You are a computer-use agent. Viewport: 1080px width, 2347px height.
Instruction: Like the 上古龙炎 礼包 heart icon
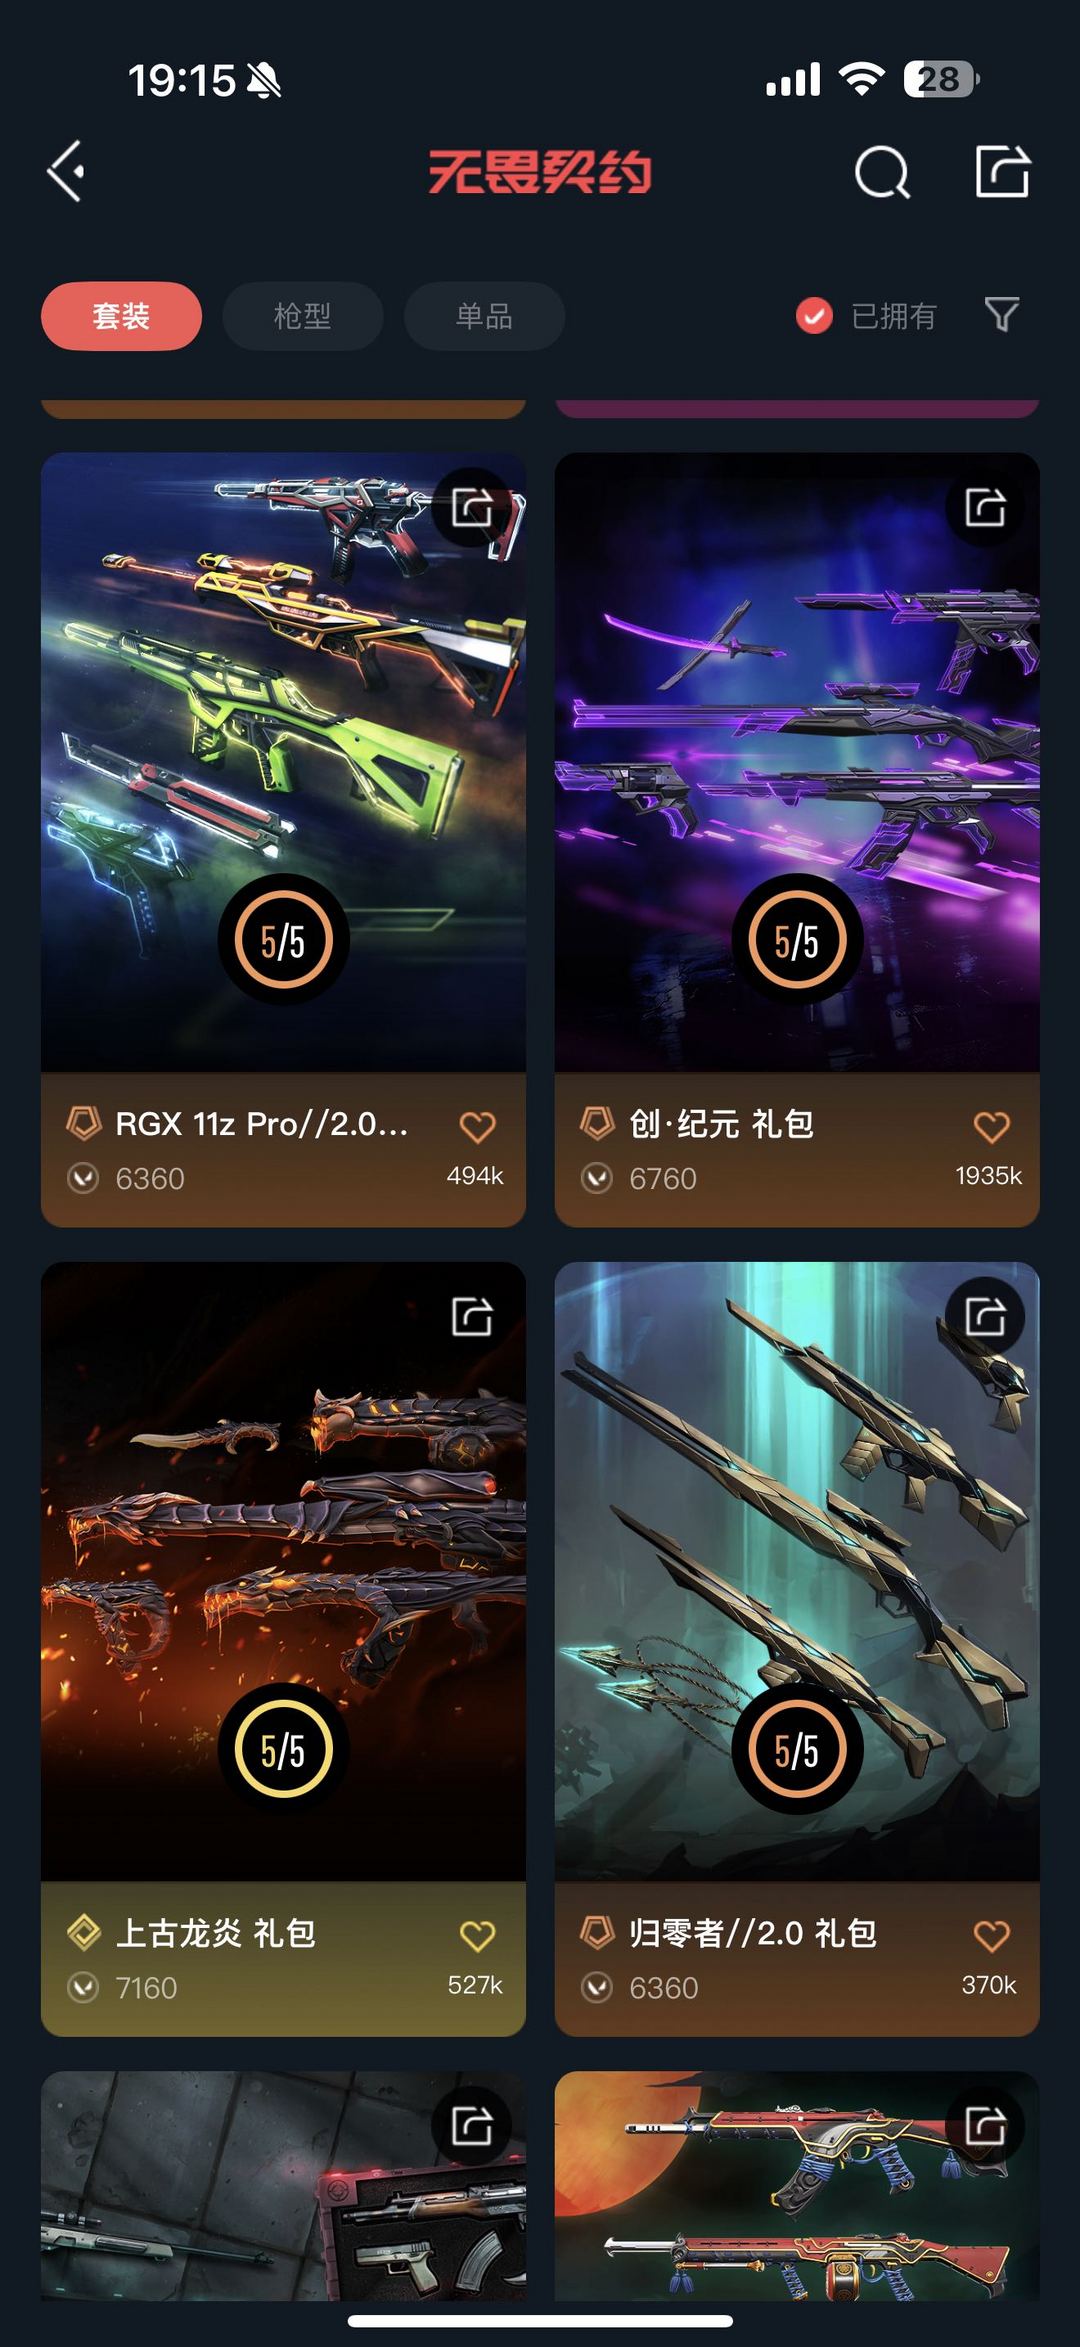point(477,1936)
